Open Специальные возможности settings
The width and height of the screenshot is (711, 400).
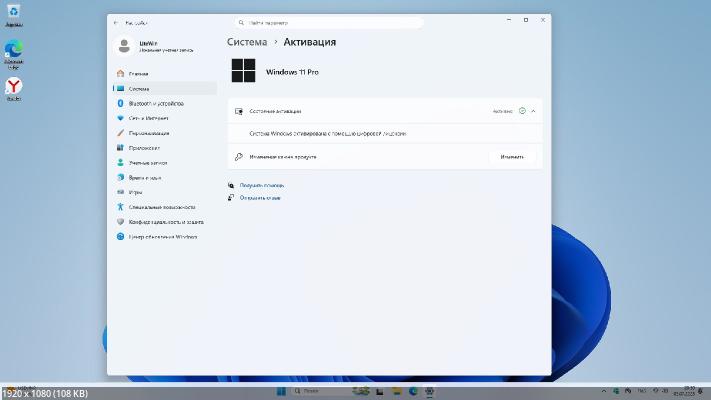point(164,207)
